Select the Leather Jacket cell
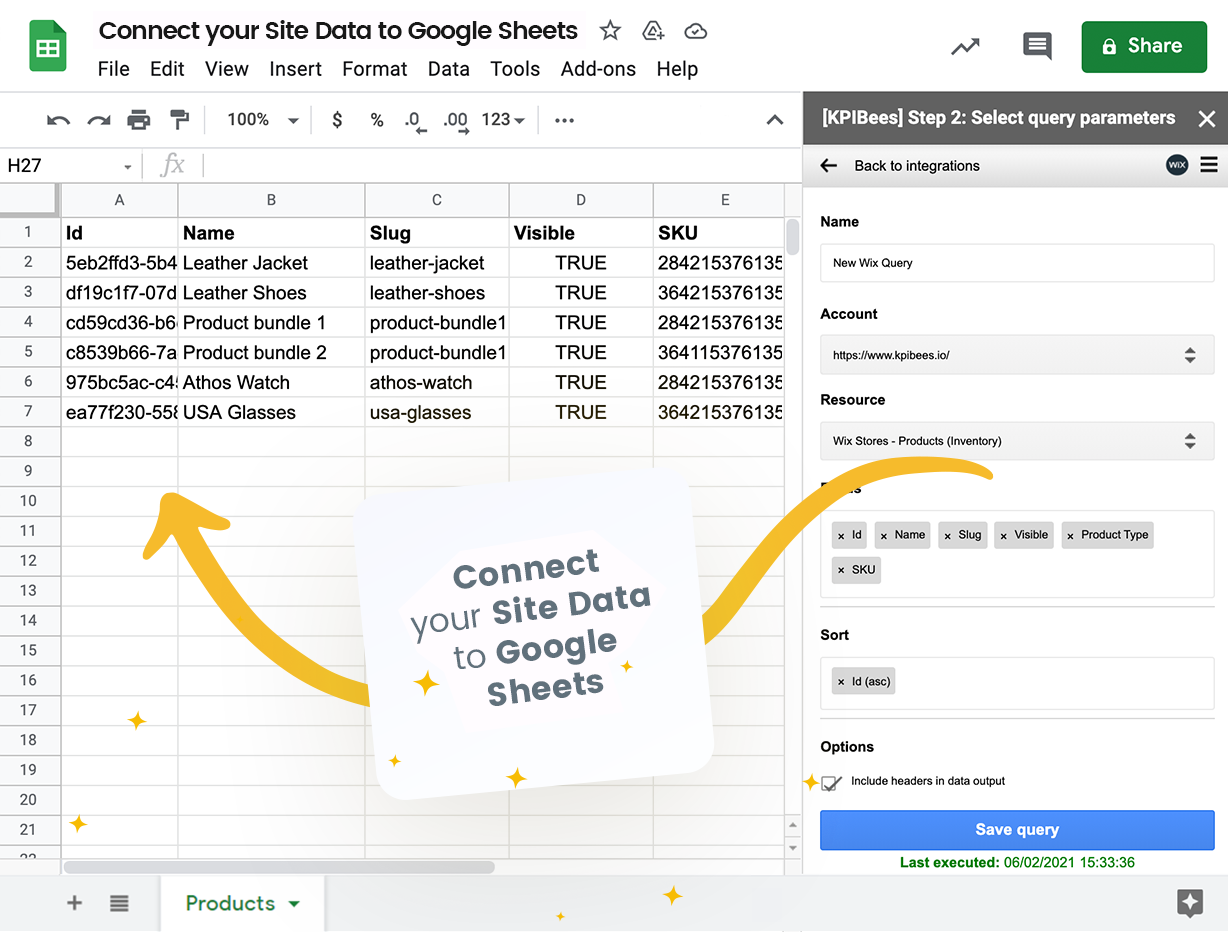This screenshot has height=932, width=1228. 271,263
